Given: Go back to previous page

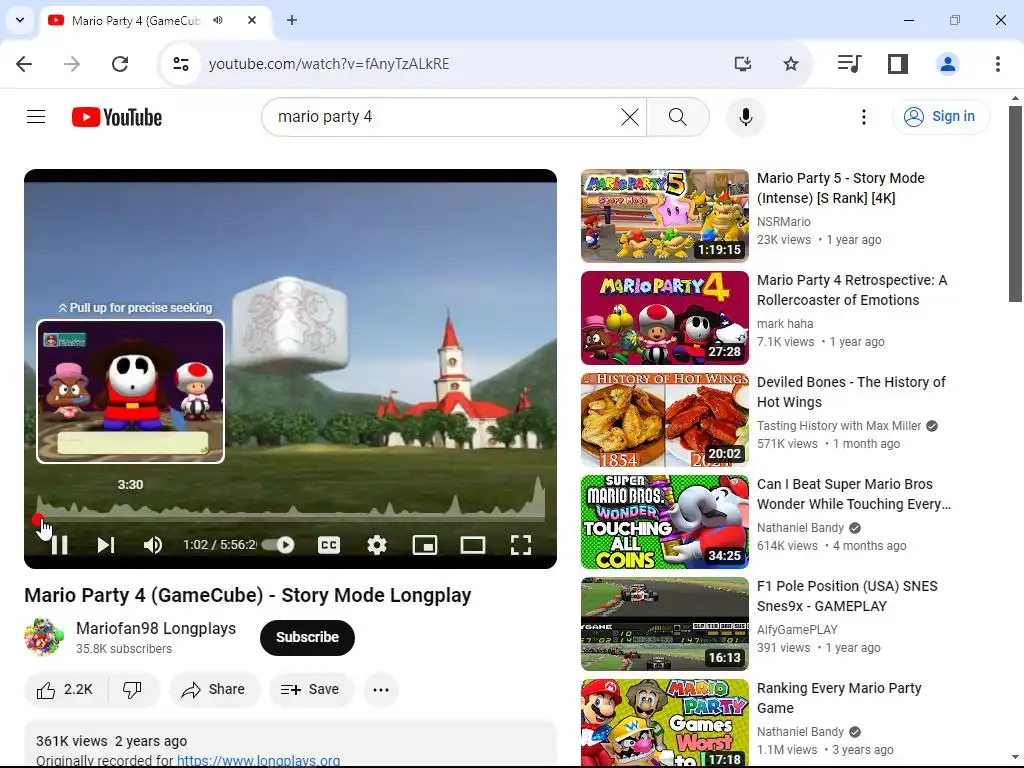Looking at the screenshot, I should [24, 64].
